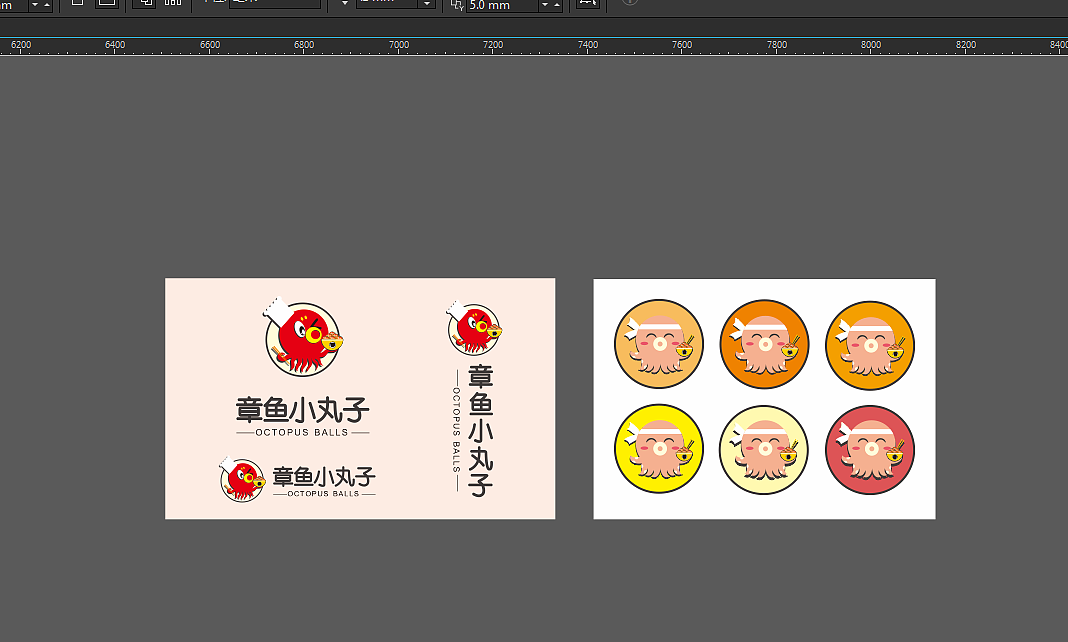The image size is (1068, 642).
Task: Select the vertical 章鱼小丸子 text
Action: [481, 431]
